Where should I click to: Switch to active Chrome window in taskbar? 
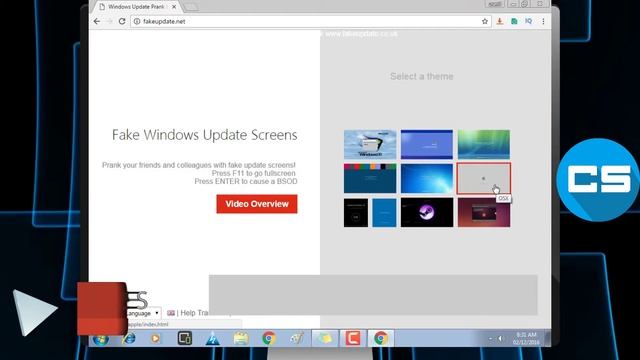click(381, 338)
